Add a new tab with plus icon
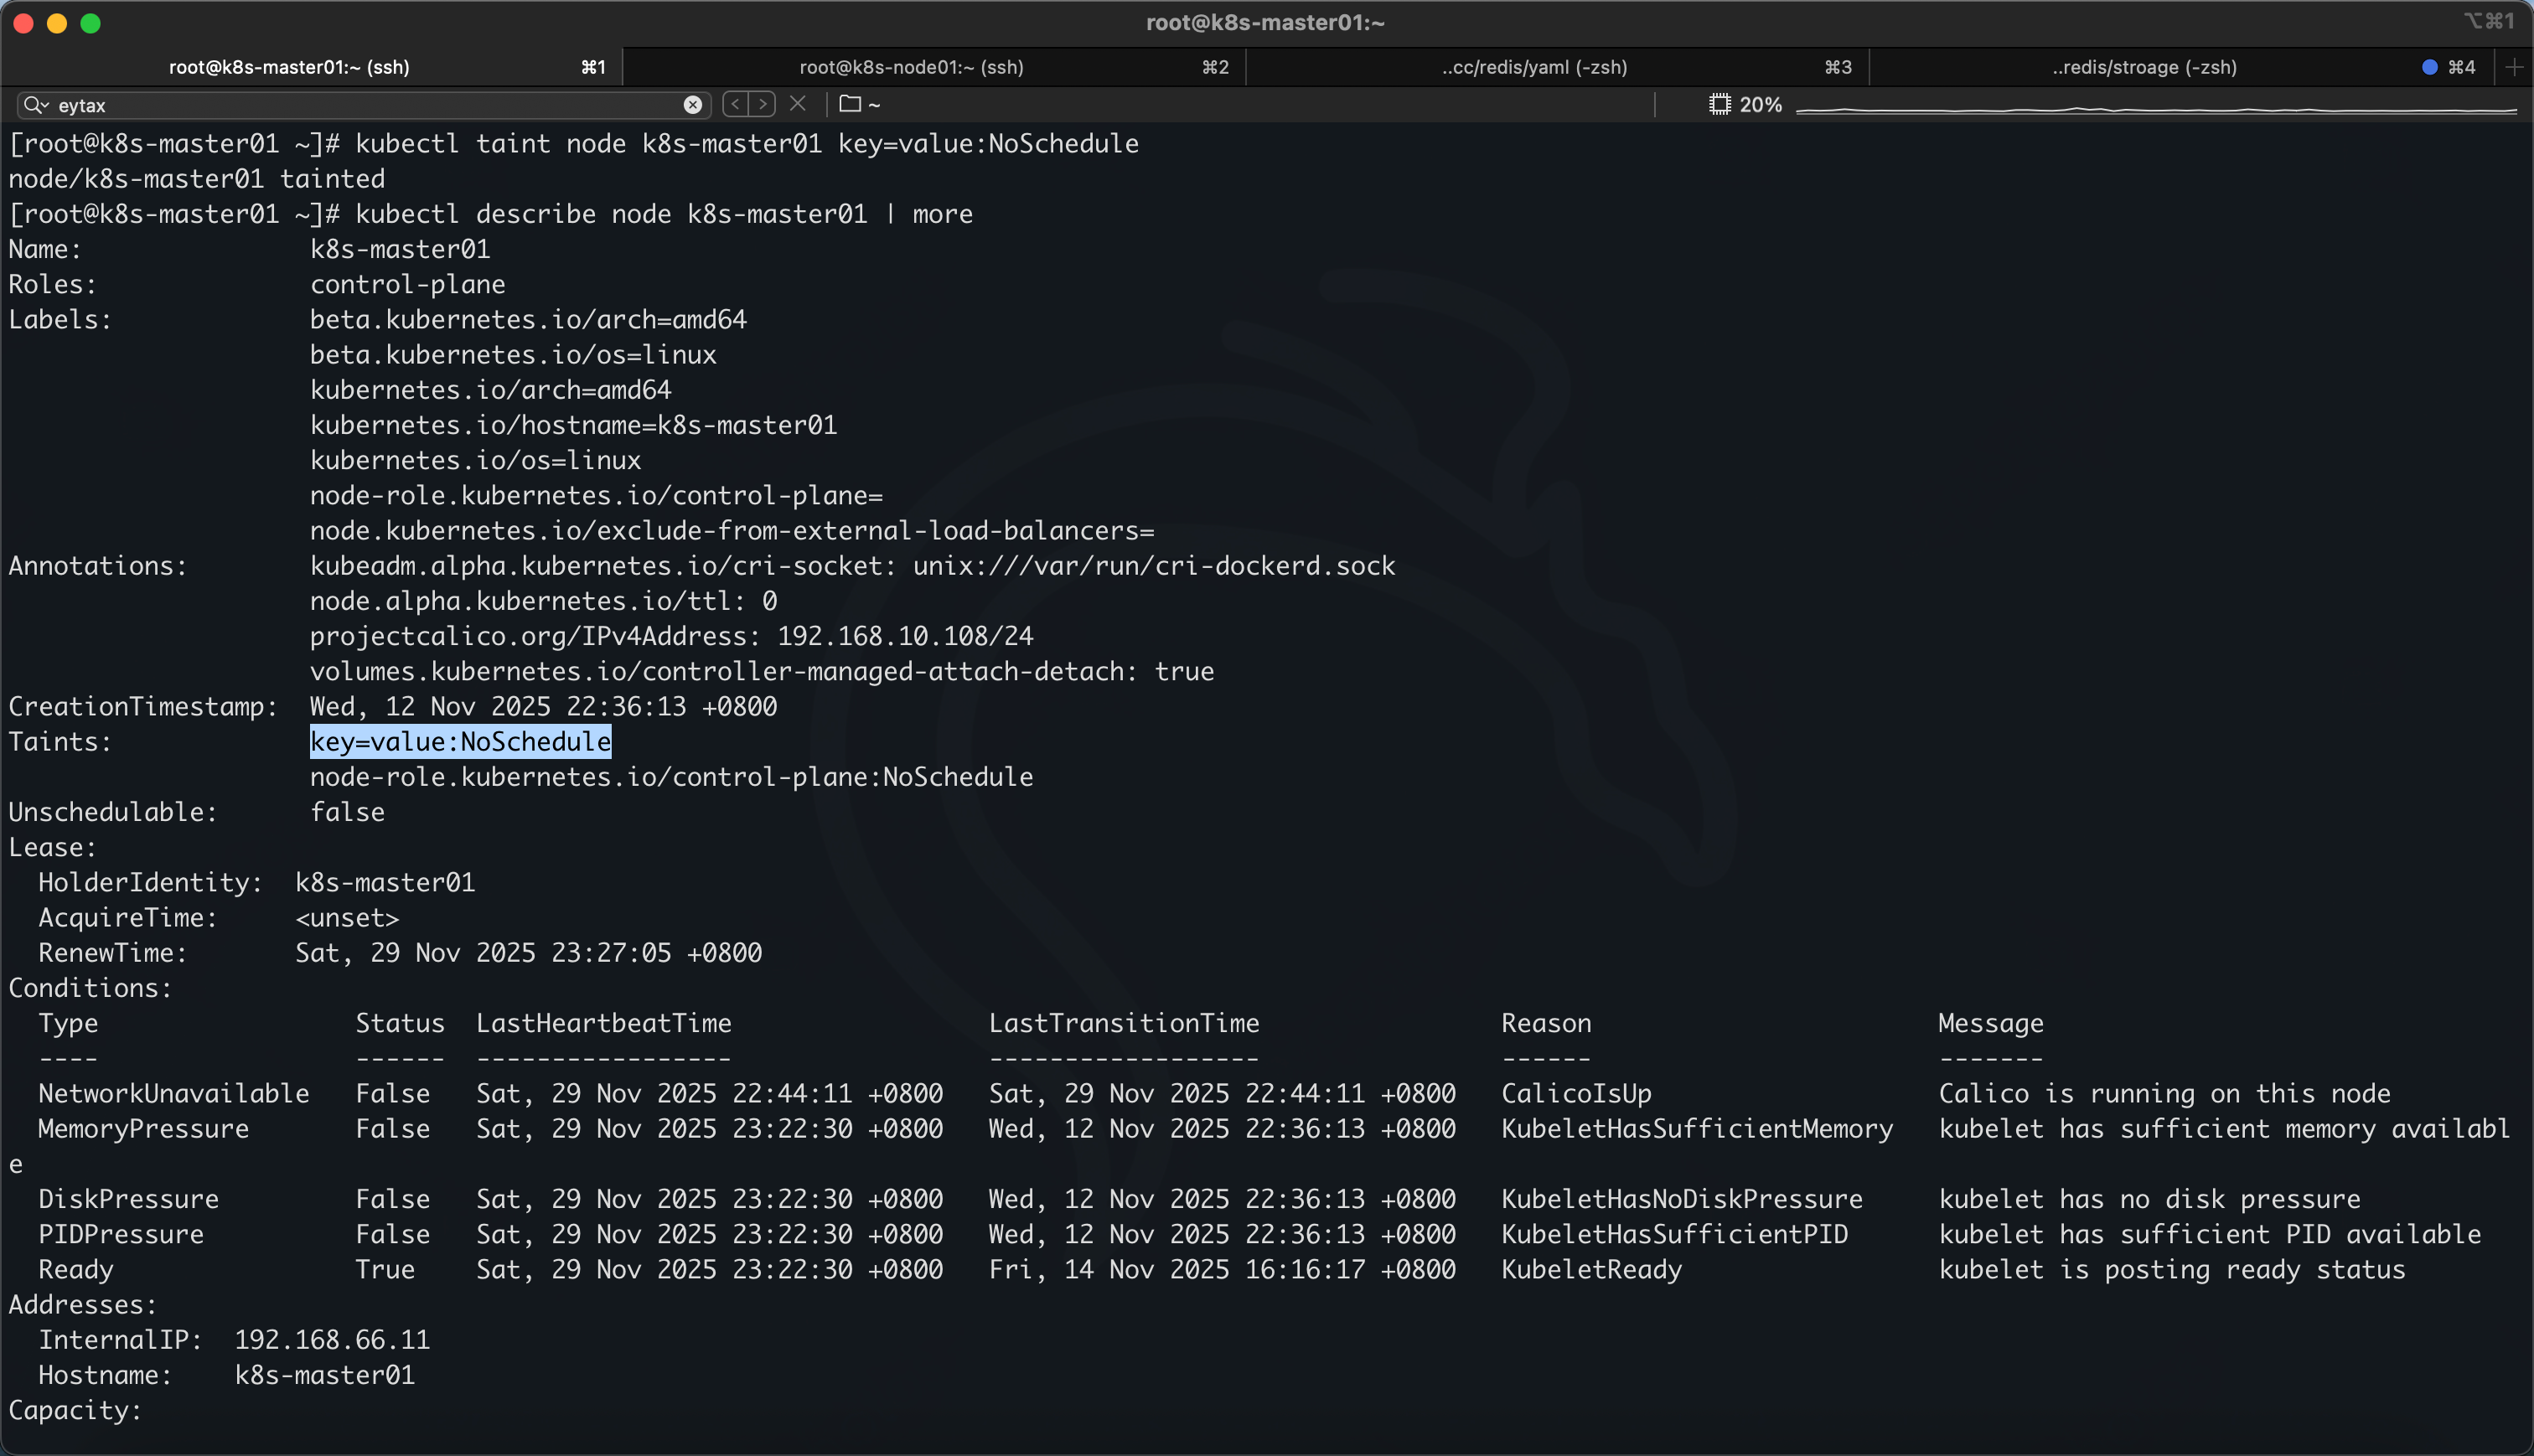 (2514, 67)
